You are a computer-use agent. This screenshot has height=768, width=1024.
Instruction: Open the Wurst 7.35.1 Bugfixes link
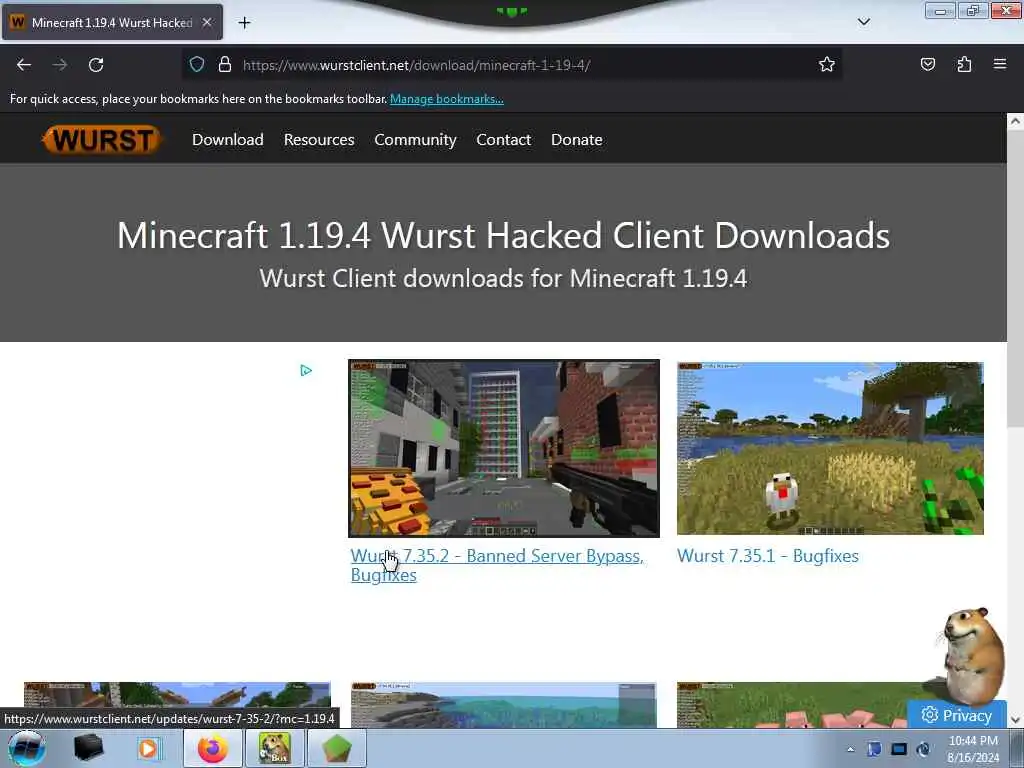coord(767,556)
